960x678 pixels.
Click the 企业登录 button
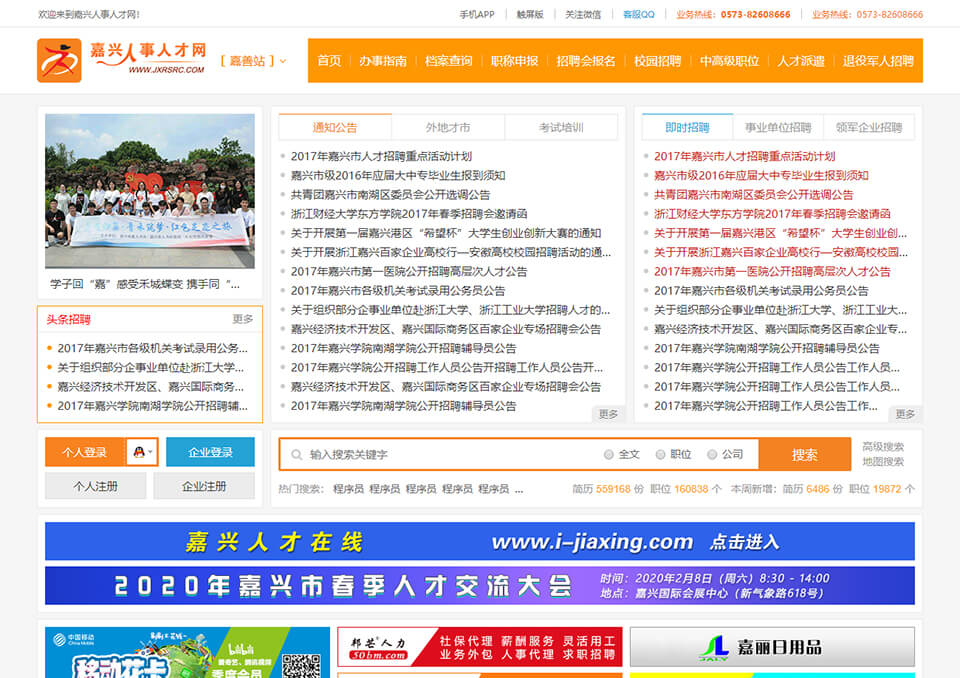(210, 452)
